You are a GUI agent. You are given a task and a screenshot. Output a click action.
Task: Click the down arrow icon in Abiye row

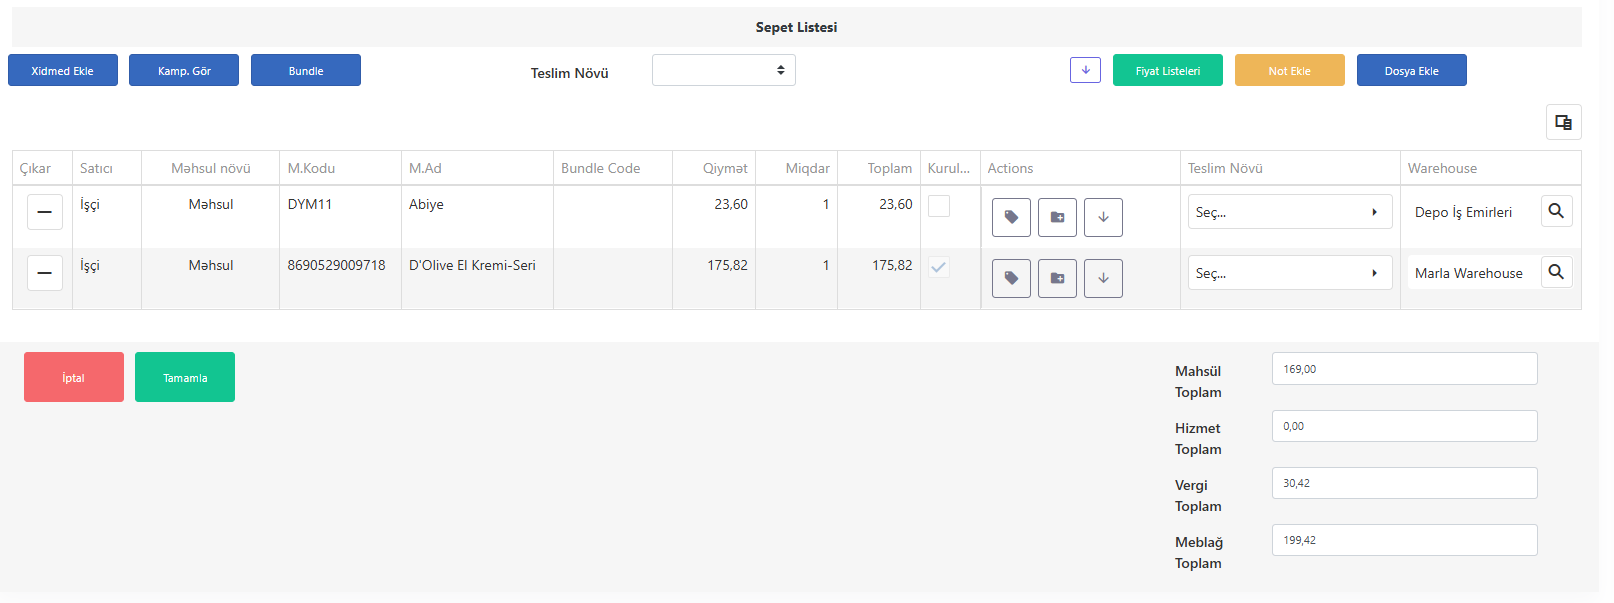coord(1103,217)
